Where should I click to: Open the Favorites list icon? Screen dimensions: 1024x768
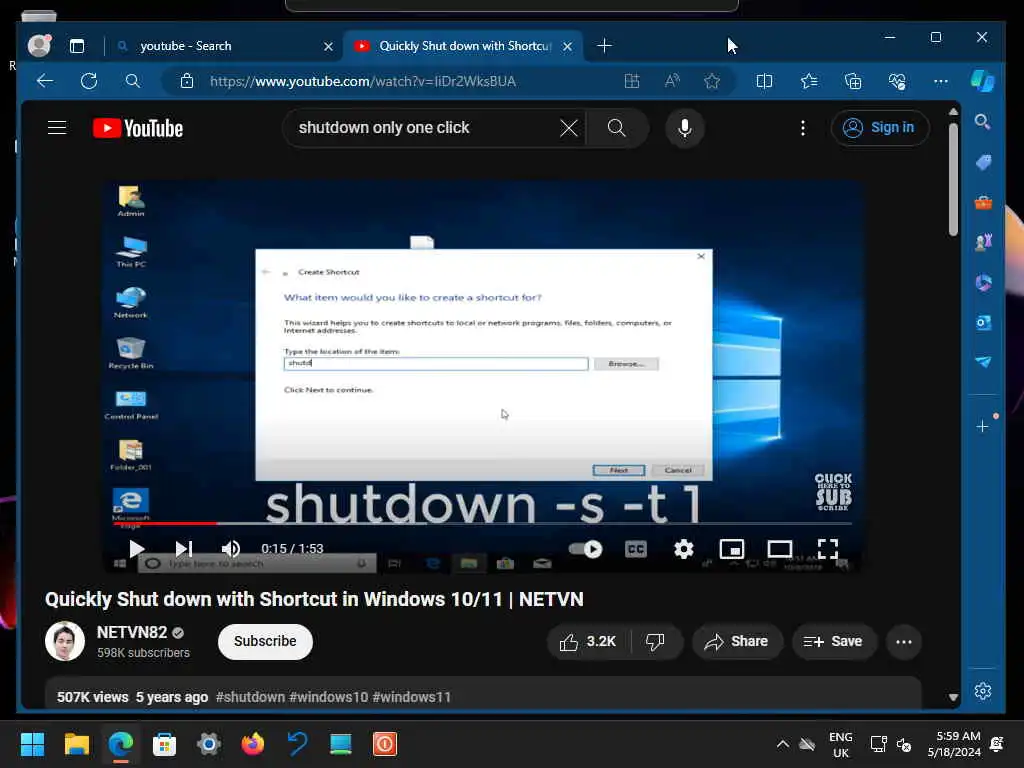(809, 81)
